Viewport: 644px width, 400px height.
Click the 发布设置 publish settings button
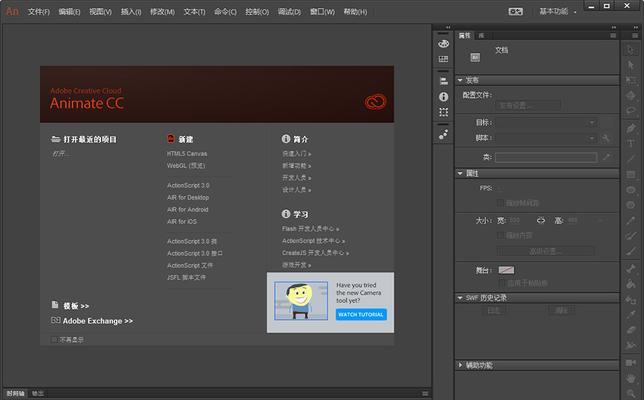[x=528, y=106]
